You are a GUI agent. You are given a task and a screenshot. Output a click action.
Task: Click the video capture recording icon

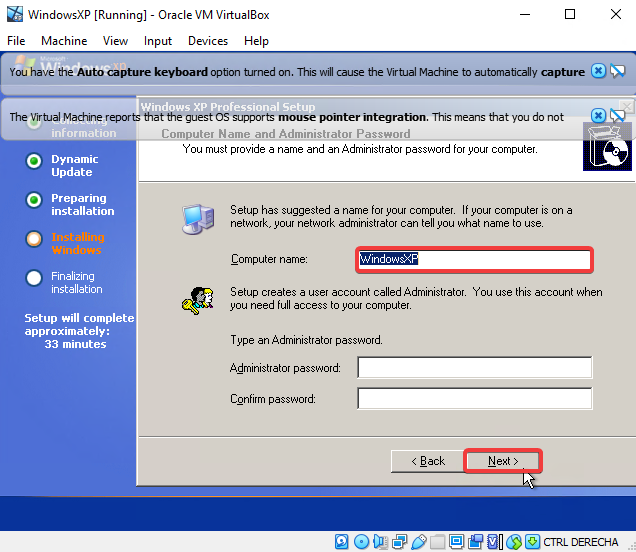pyautogui.click(x=476, y=541)
